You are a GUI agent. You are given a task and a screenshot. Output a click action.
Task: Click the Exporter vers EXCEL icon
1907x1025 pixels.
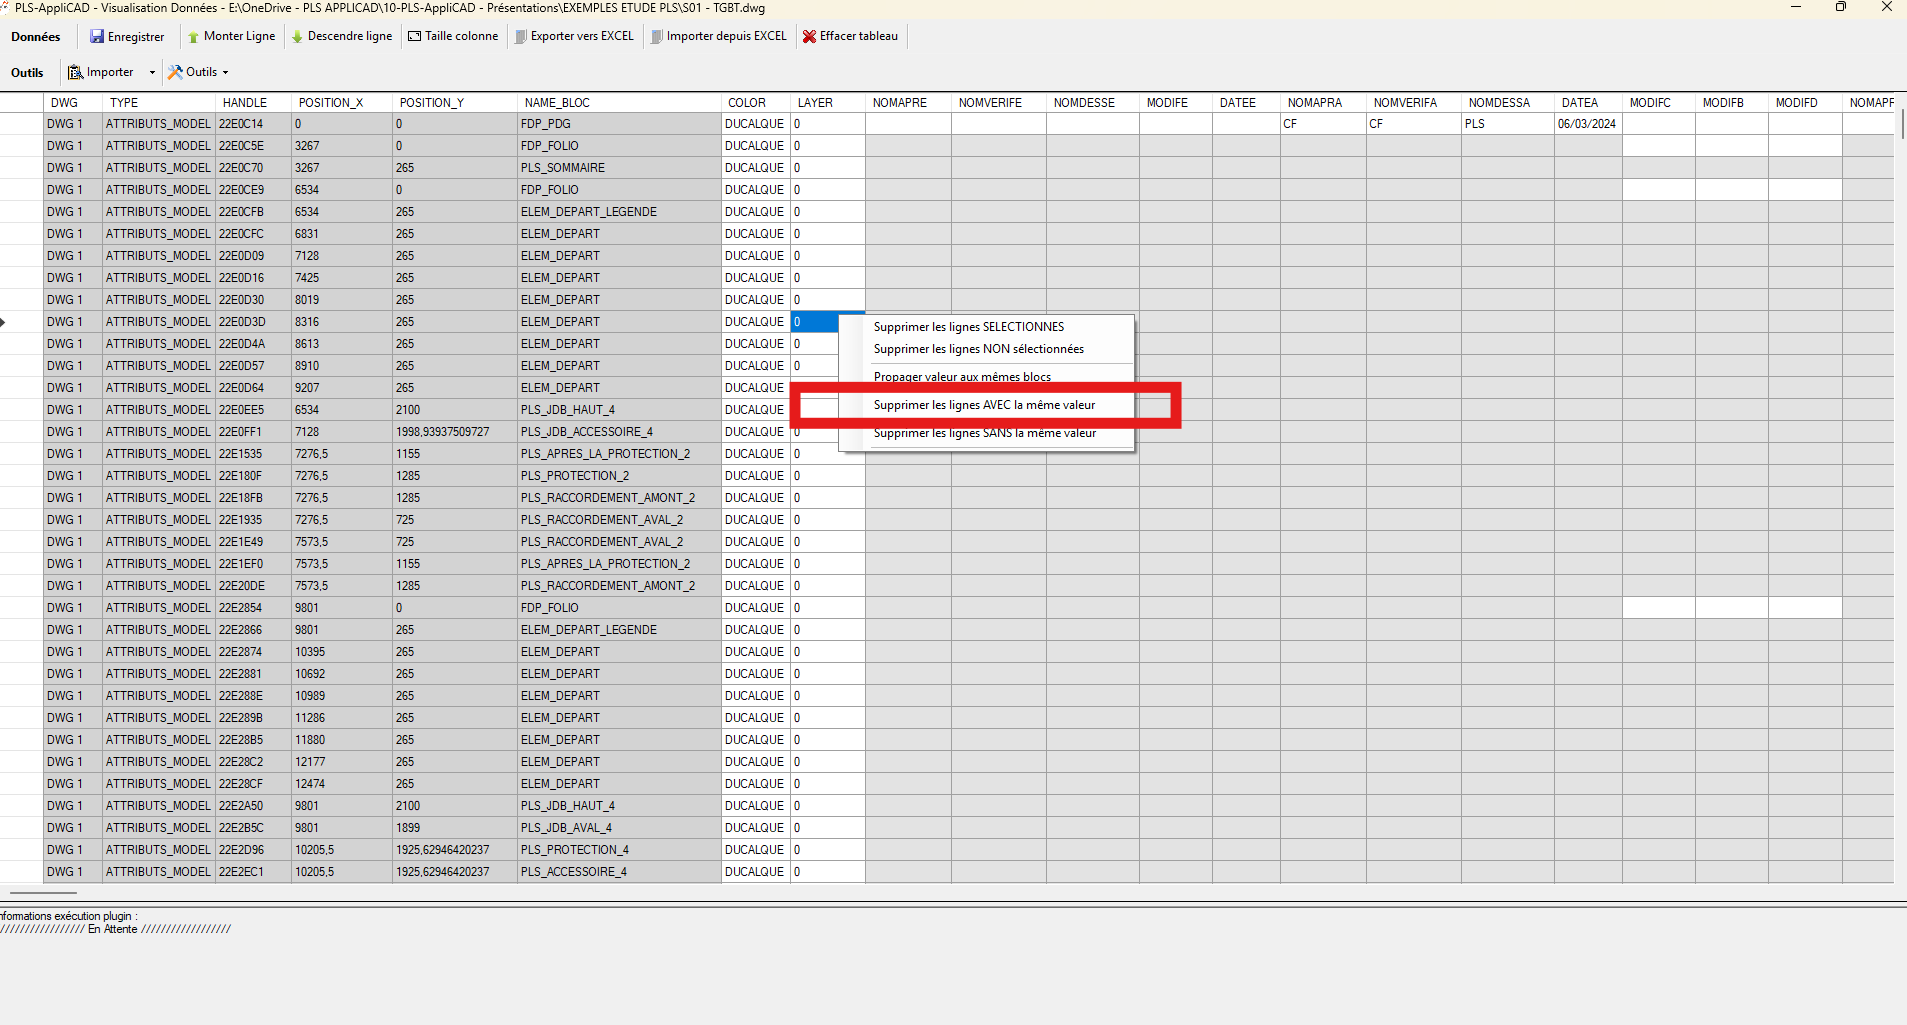point(520,37)
